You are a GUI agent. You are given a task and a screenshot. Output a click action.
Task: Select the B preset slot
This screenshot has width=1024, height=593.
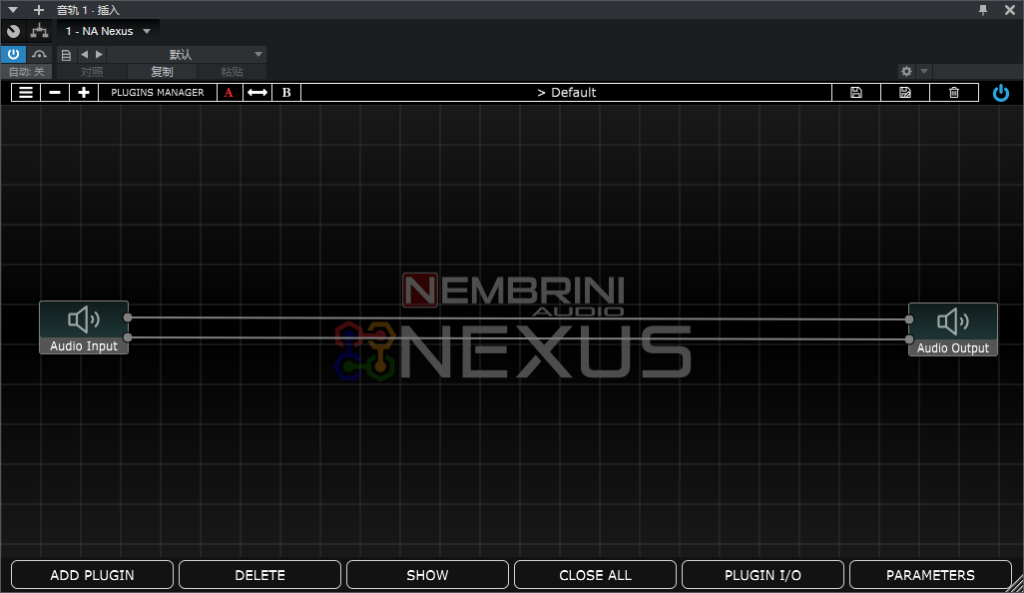[286, 93]
